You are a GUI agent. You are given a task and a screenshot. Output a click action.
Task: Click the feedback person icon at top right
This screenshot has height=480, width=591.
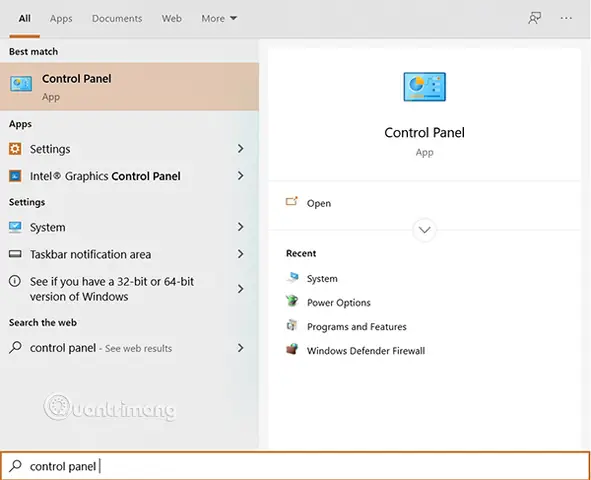(x=534, y=18)
